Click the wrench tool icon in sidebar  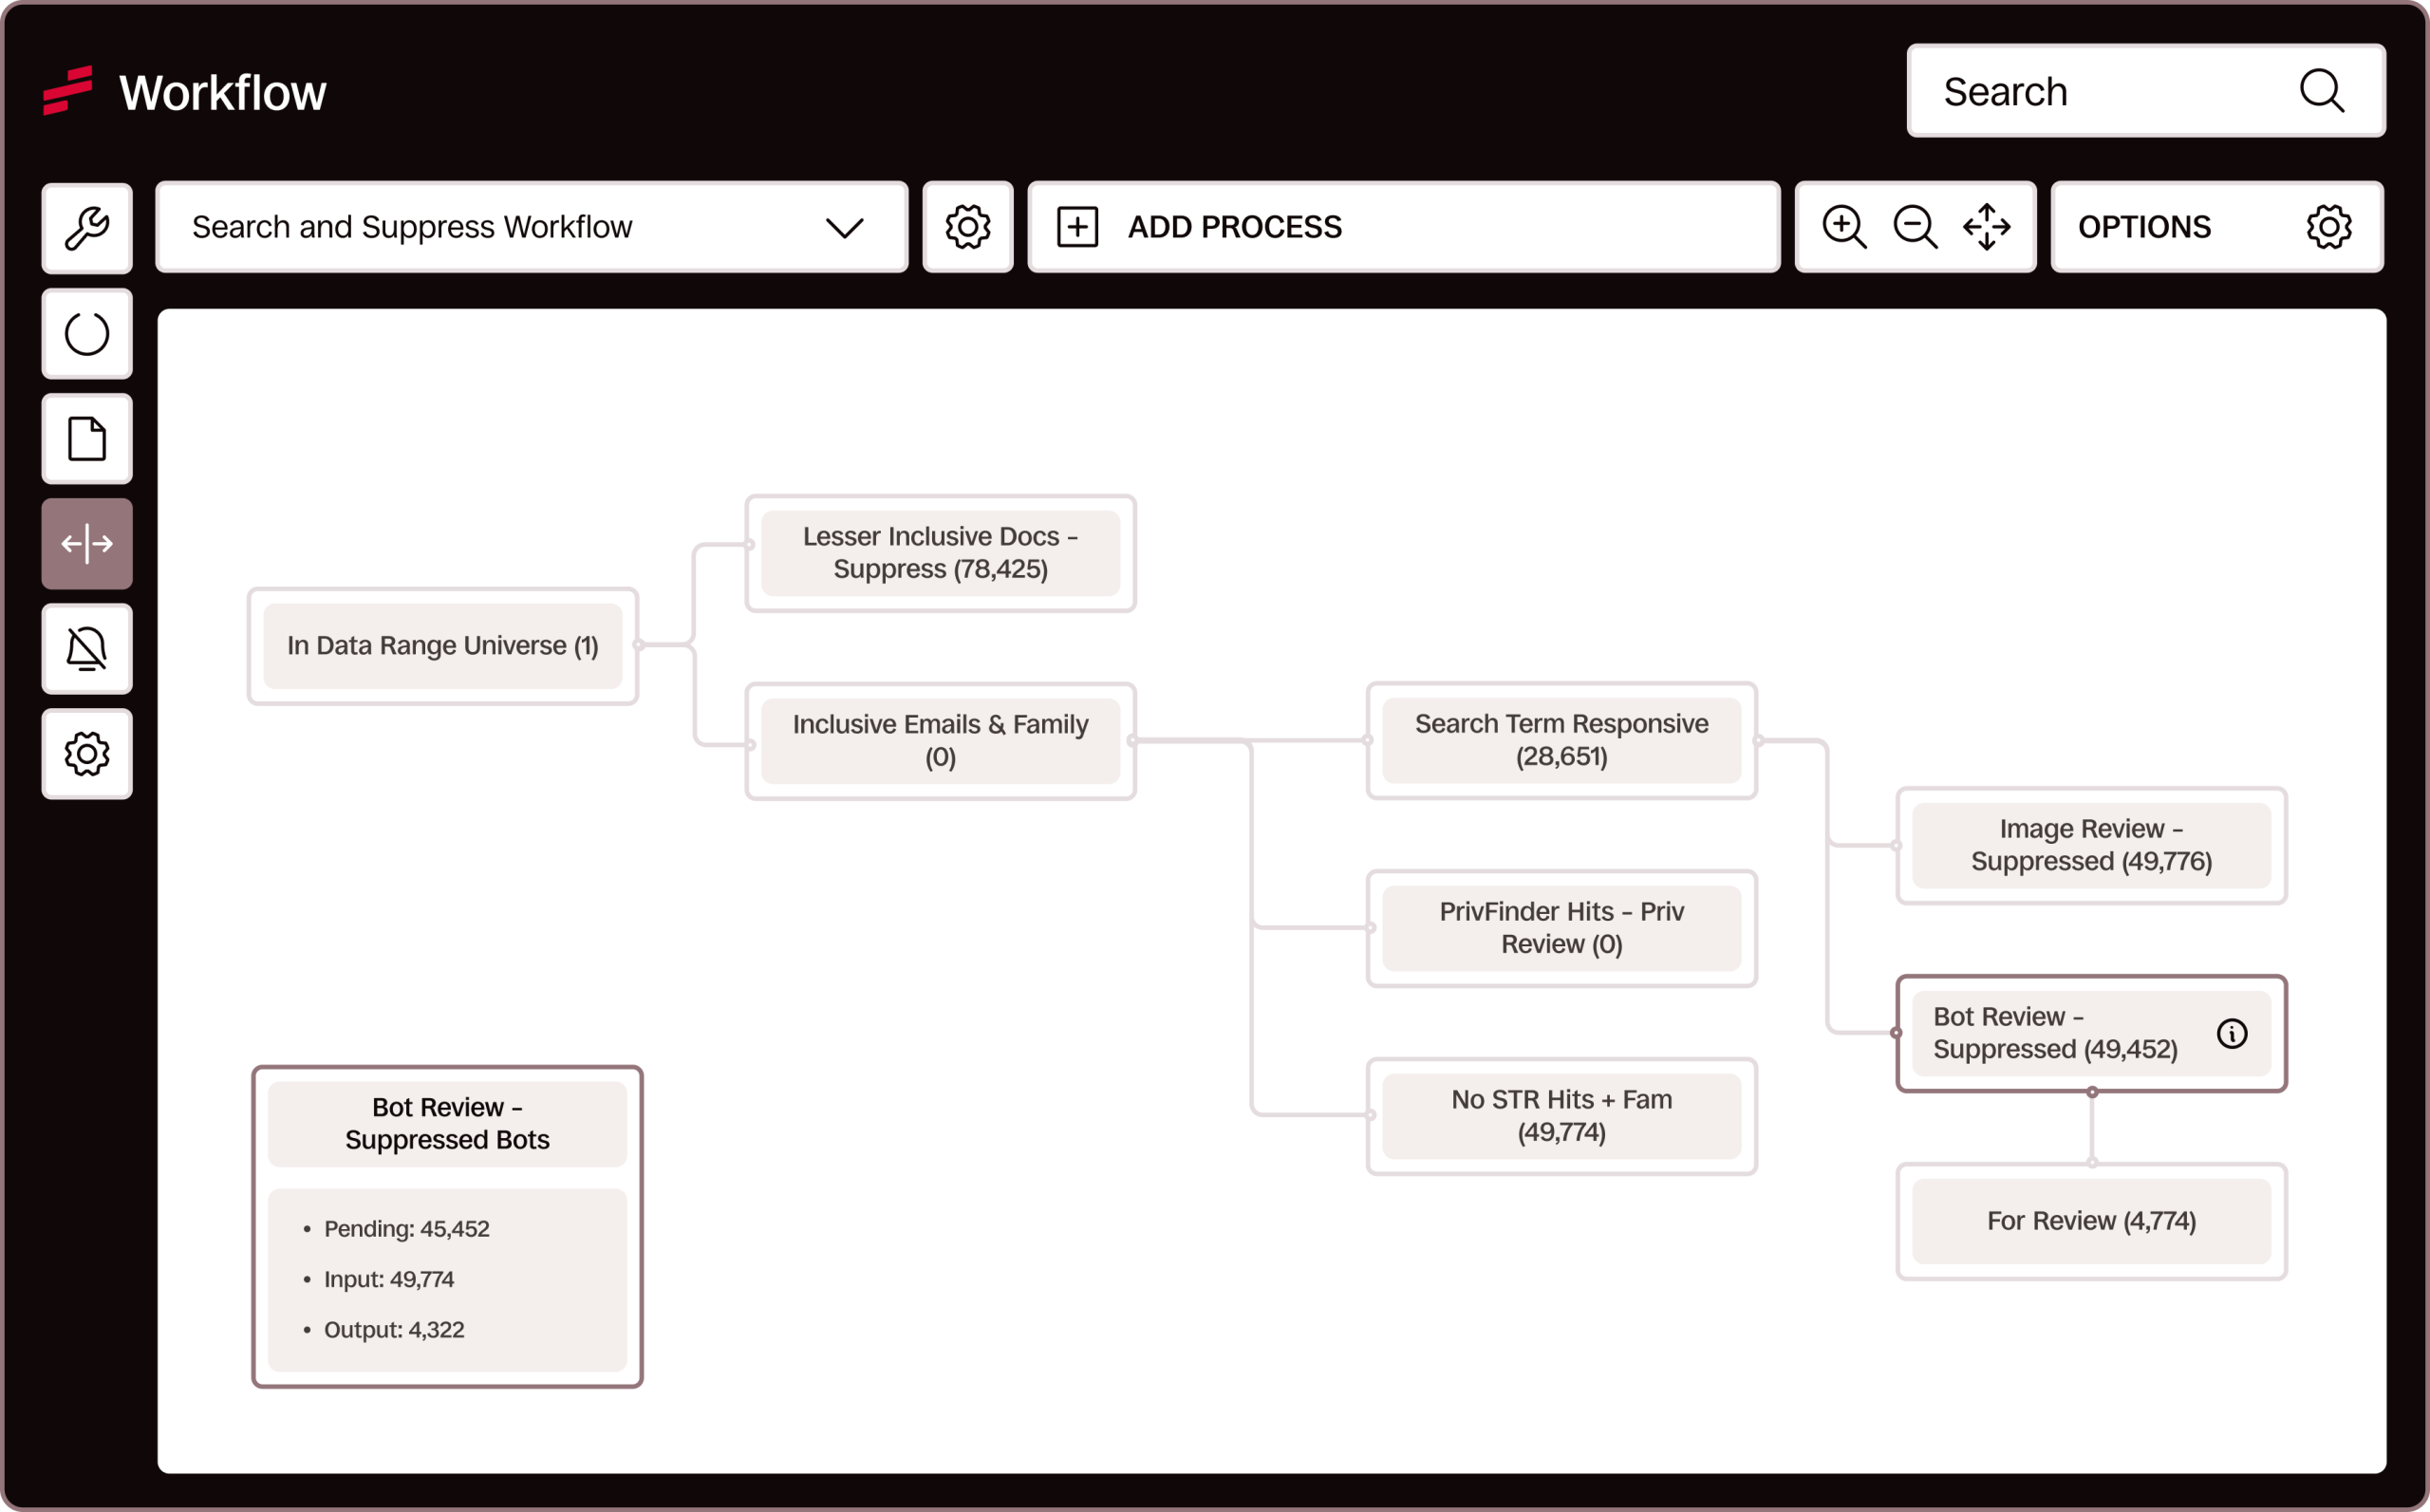click(x=87, y=228)
